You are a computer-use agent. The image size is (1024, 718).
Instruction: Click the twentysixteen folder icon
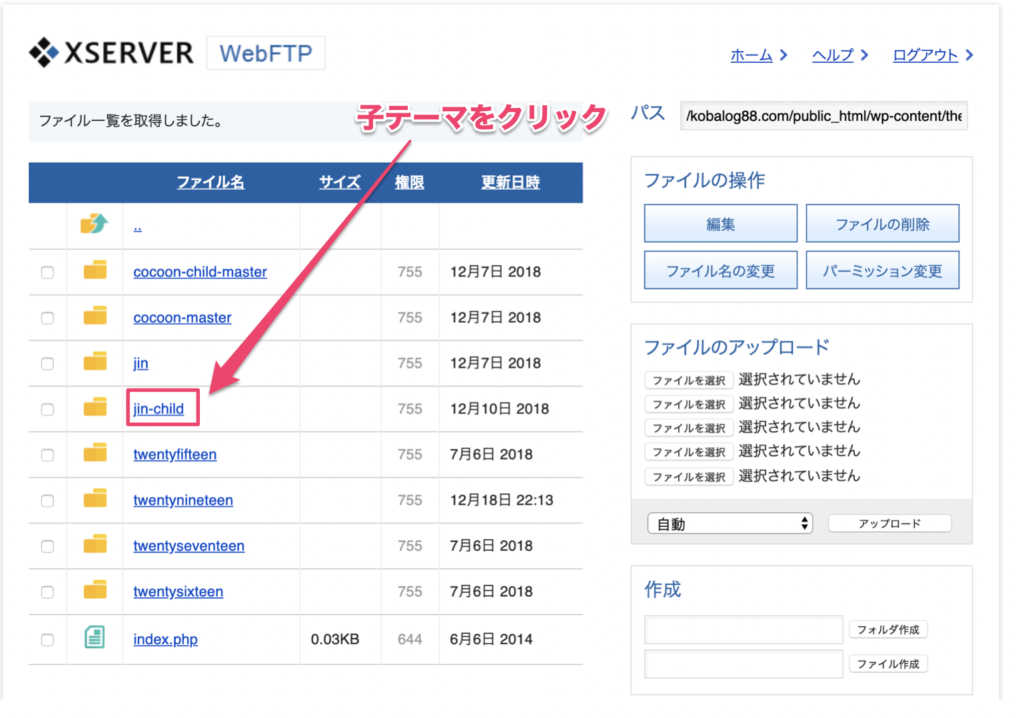point(95,590)
